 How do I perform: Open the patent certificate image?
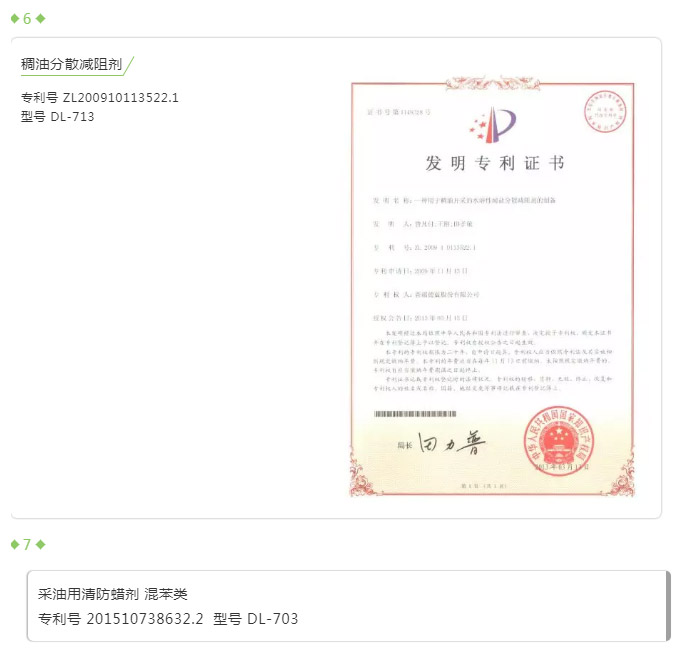click(492, 289)
